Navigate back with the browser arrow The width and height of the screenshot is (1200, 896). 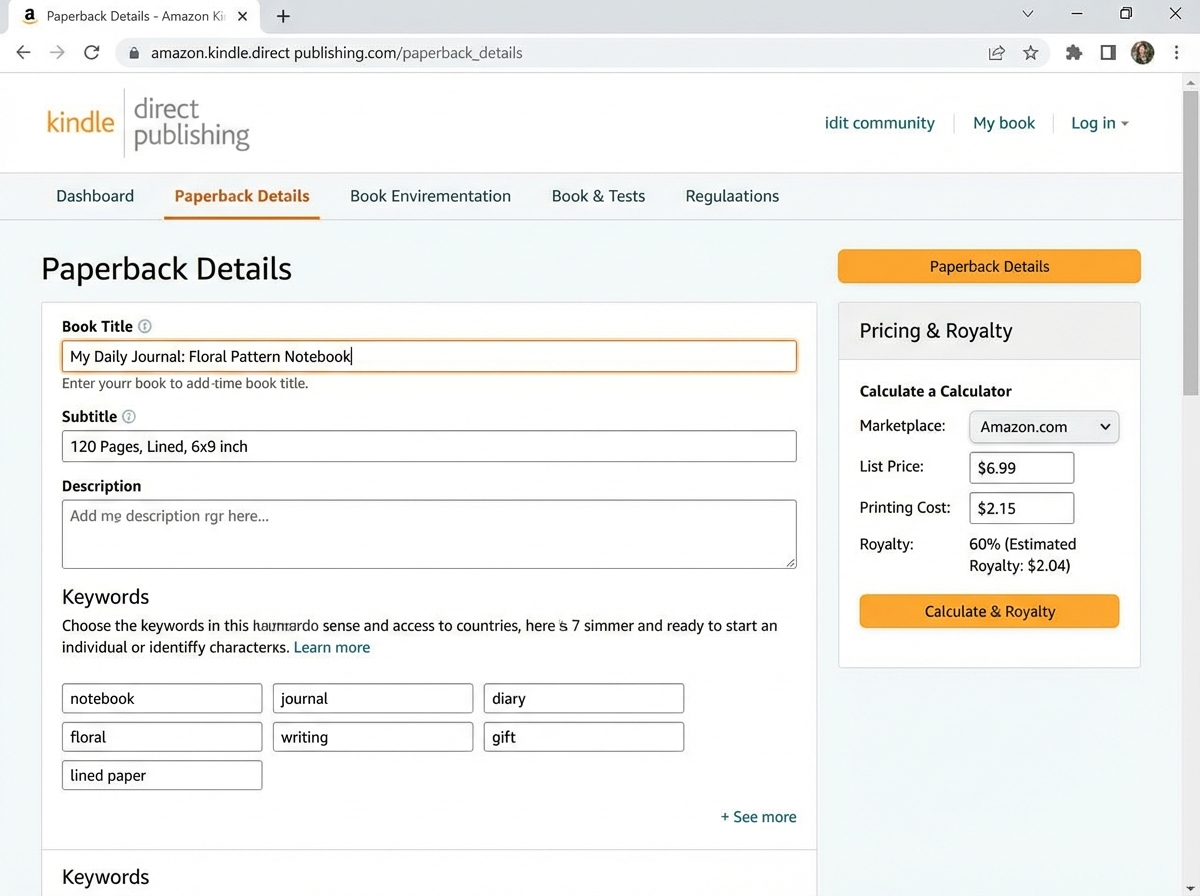click(23, 52)
